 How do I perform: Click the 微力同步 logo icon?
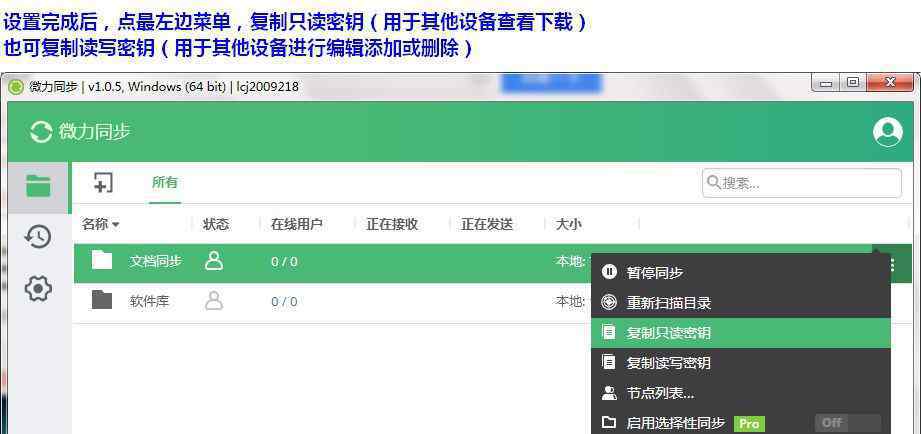[x=41, y=132]
